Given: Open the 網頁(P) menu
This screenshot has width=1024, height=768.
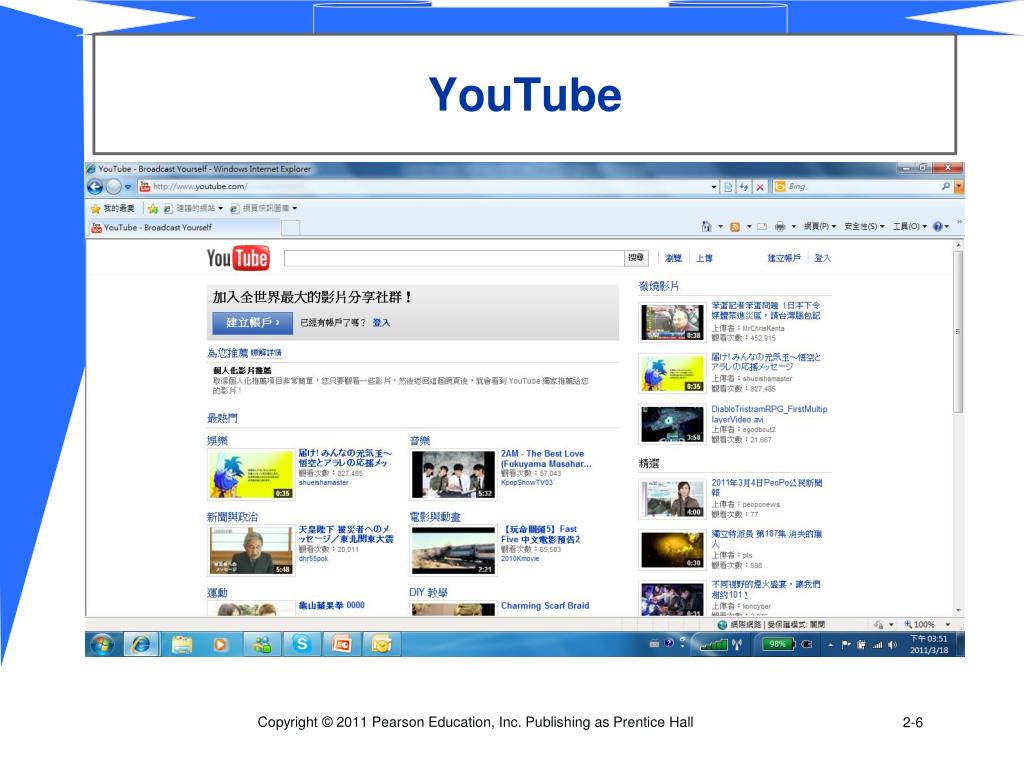Looking at the screenshot, I should pyautogui.click(x=820, y=227).
